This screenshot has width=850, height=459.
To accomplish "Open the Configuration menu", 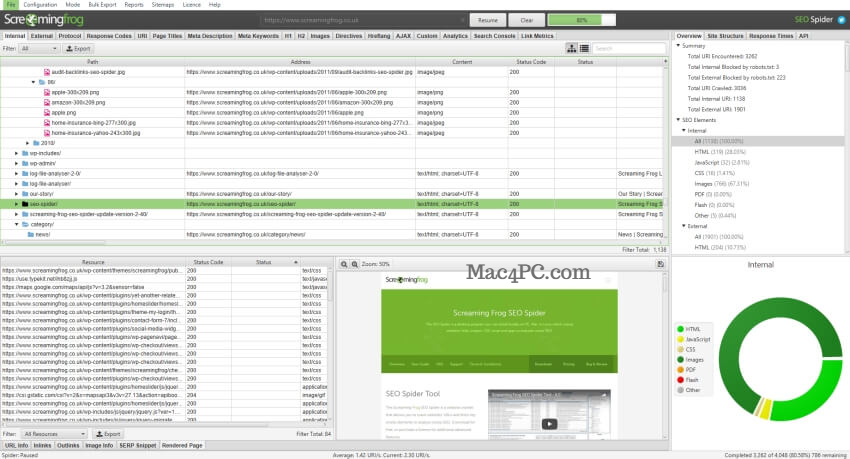I will (40, 4).
